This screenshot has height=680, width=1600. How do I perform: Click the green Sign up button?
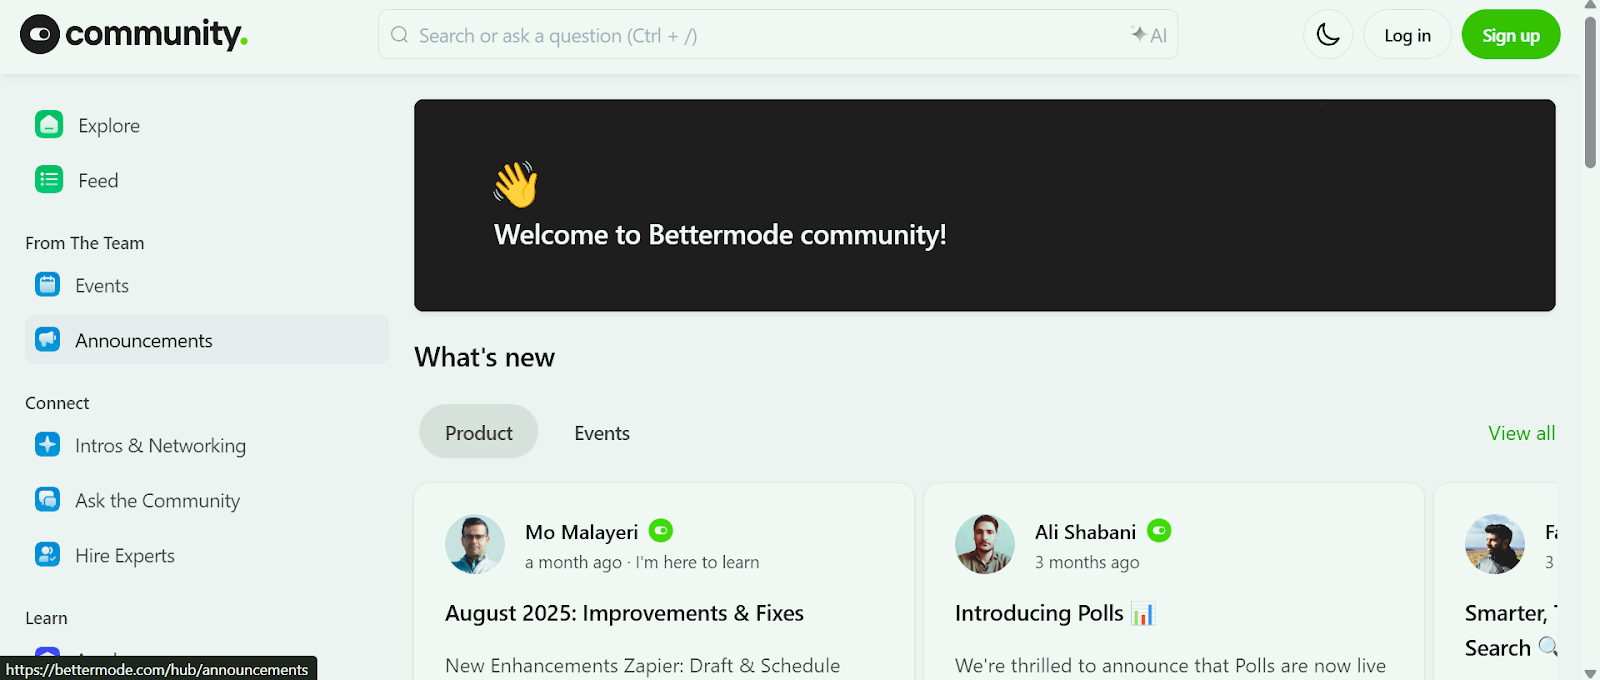(x=1511, y=35)
